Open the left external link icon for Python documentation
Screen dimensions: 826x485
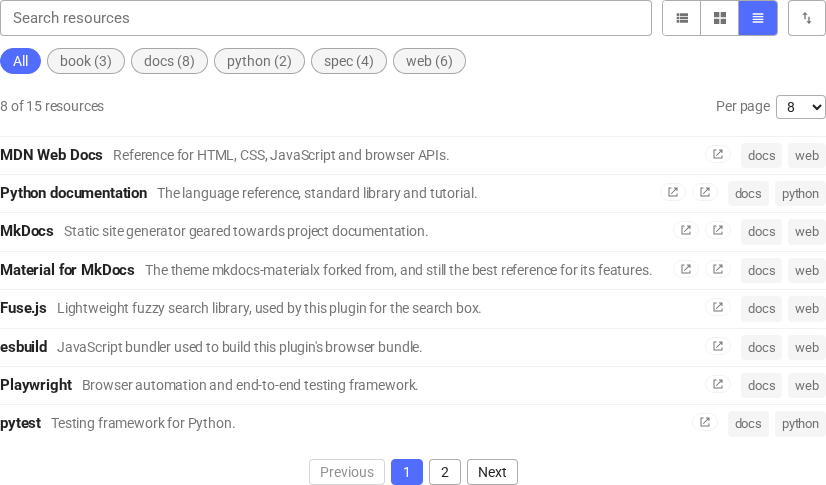point(673,192)
